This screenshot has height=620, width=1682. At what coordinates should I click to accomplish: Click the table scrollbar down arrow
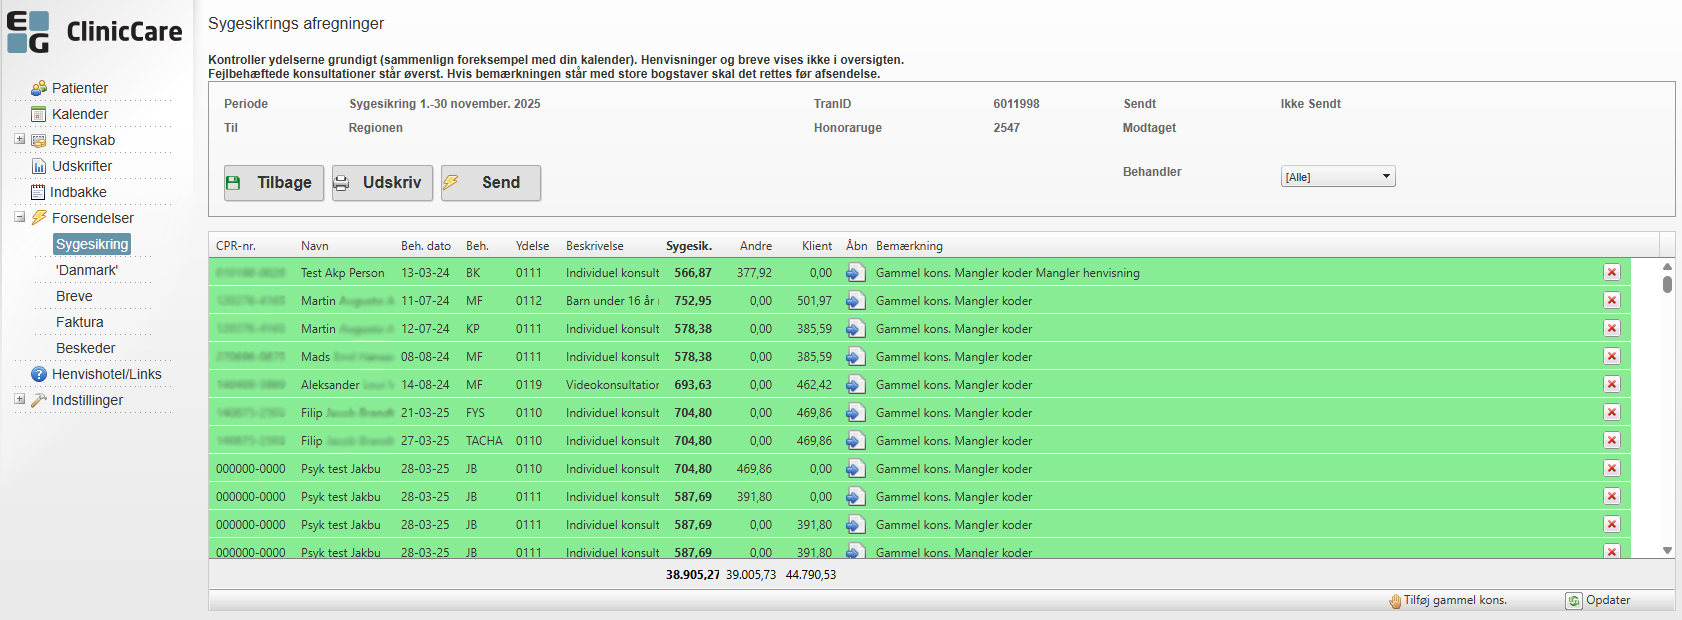[x=1667, y=550]
